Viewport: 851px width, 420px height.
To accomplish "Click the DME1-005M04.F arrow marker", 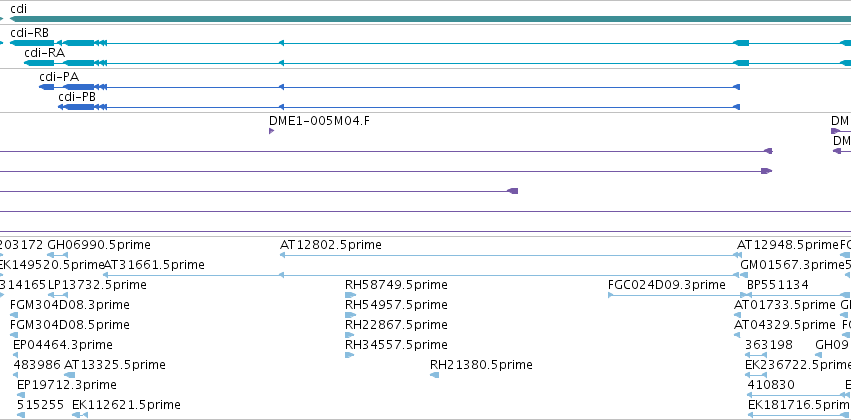I will 271,131.
